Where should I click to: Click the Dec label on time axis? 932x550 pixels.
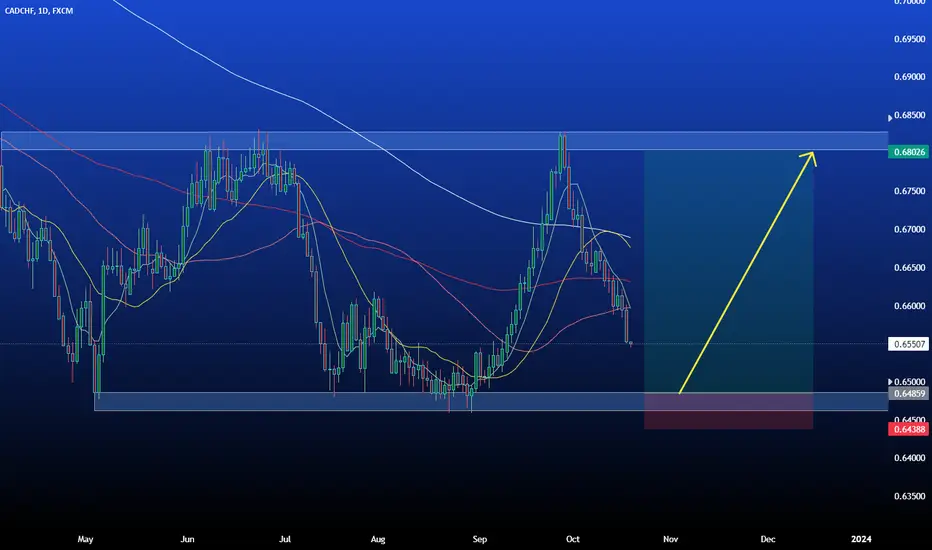(x=768, y=539)
